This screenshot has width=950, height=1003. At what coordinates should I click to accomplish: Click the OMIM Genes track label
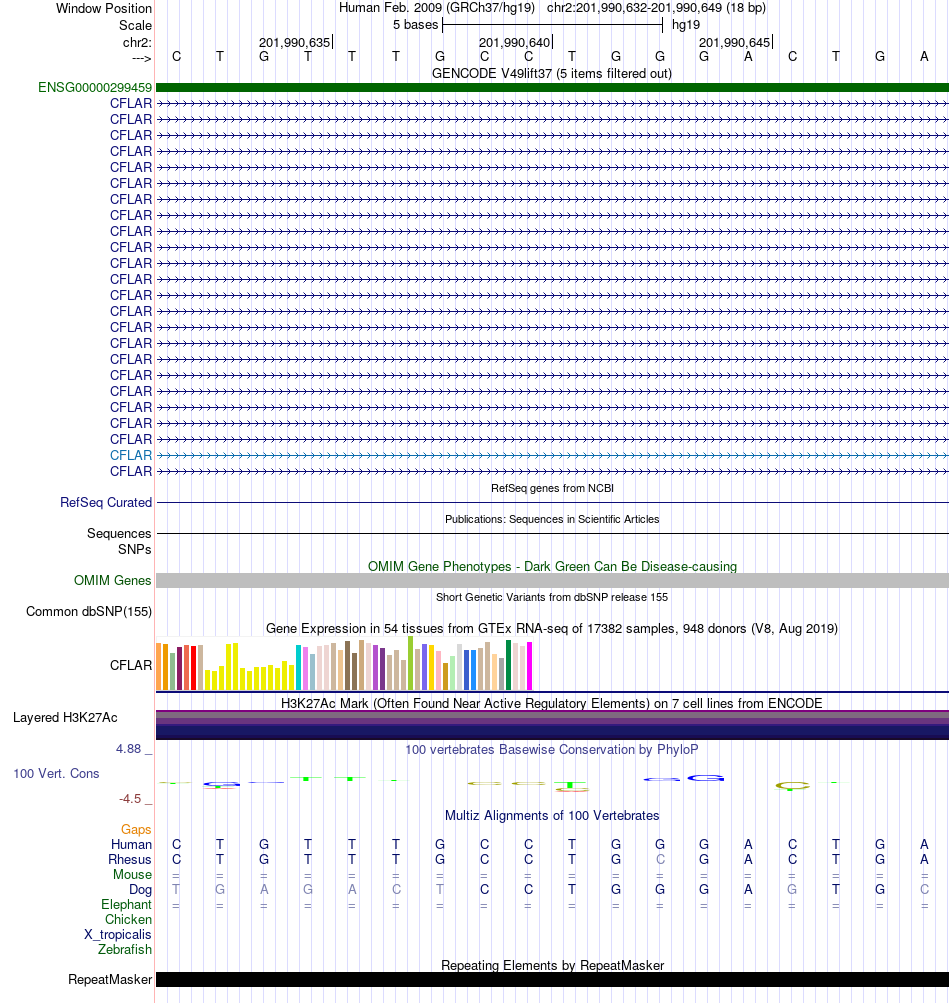pyautogui.click(x=113, y=580)
